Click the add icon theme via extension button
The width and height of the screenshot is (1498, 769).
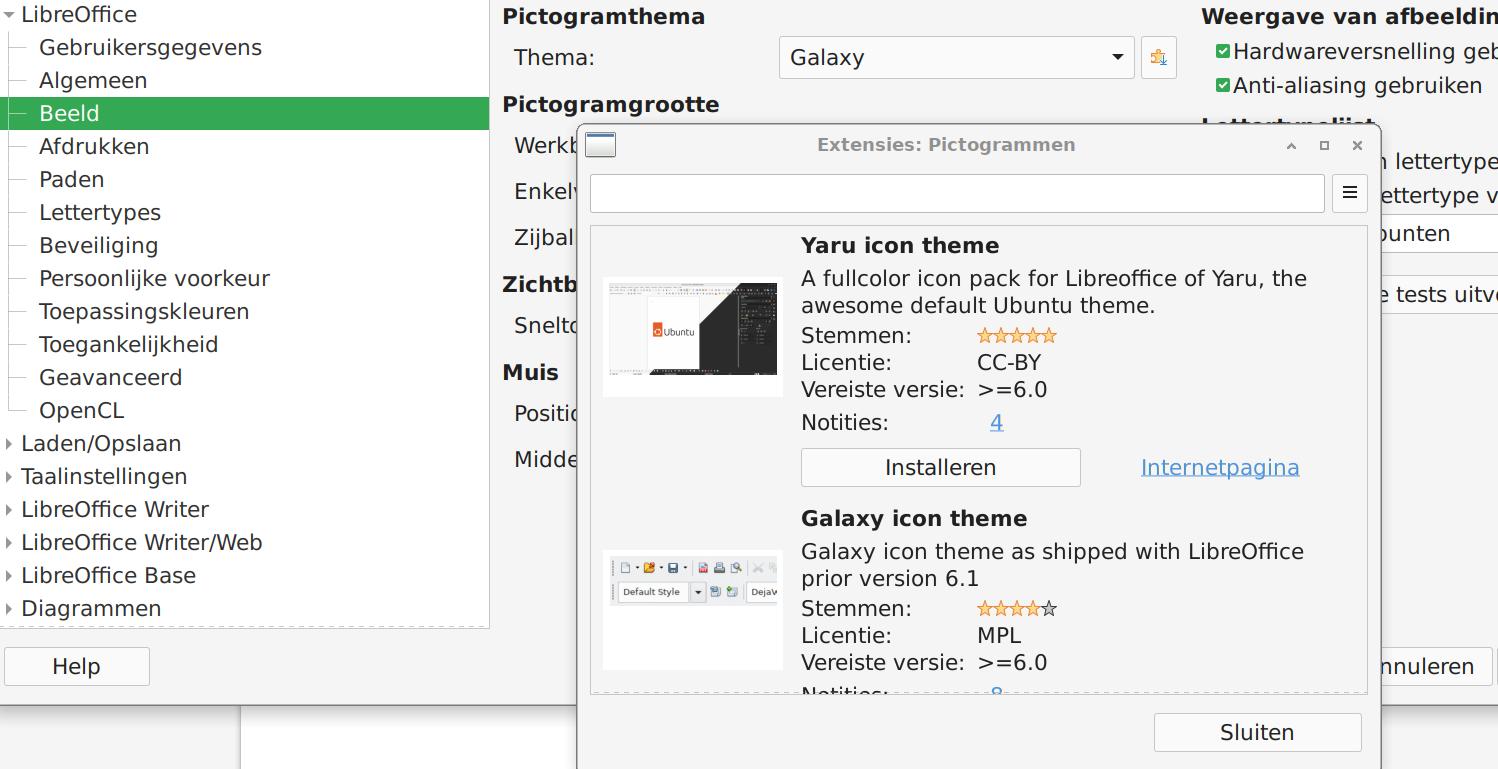click(x=1158, y=57)
